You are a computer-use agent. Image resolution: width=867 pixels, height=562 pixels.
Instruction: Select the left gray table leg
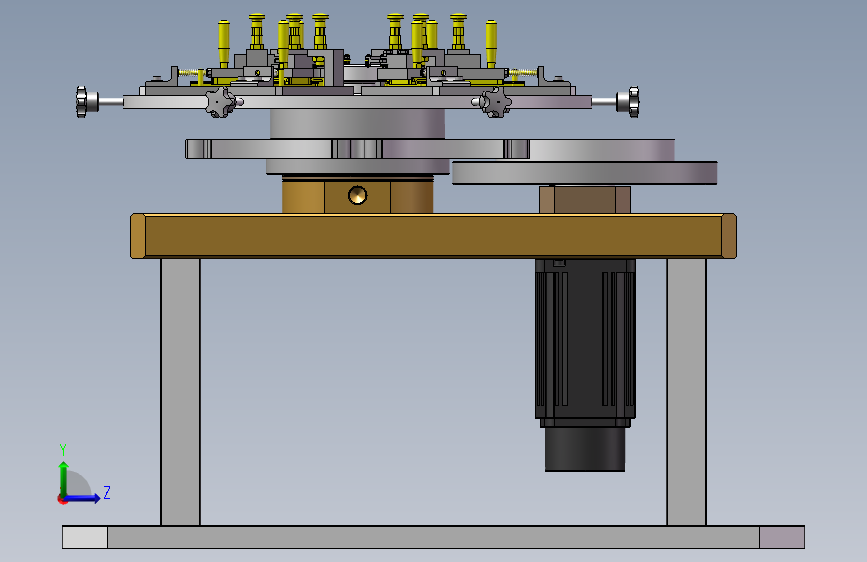point(180,392)
